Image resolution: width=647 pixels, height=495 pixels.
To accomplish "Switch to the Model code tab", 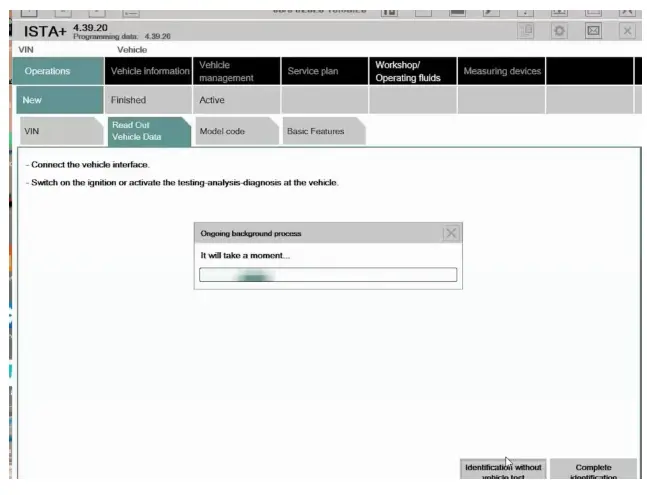I will click(x=237, y=131).
